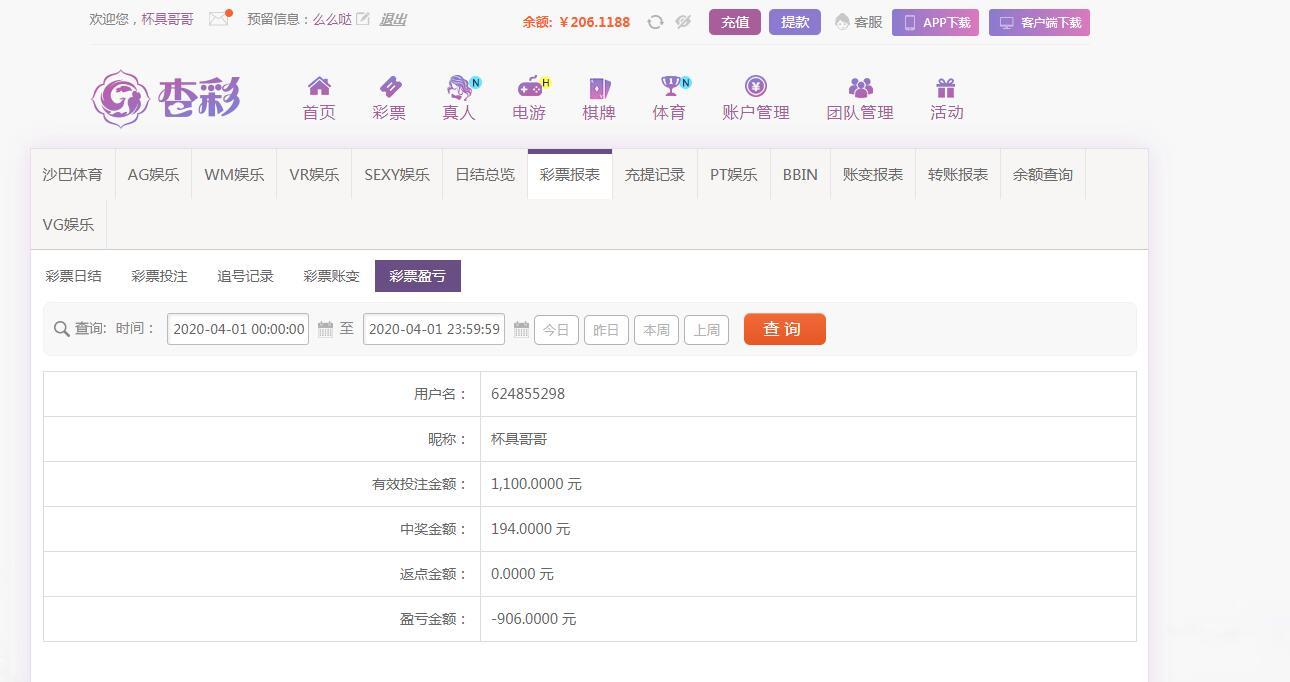Click the start time input field
1290x682 pixels.
pos(238,329)
